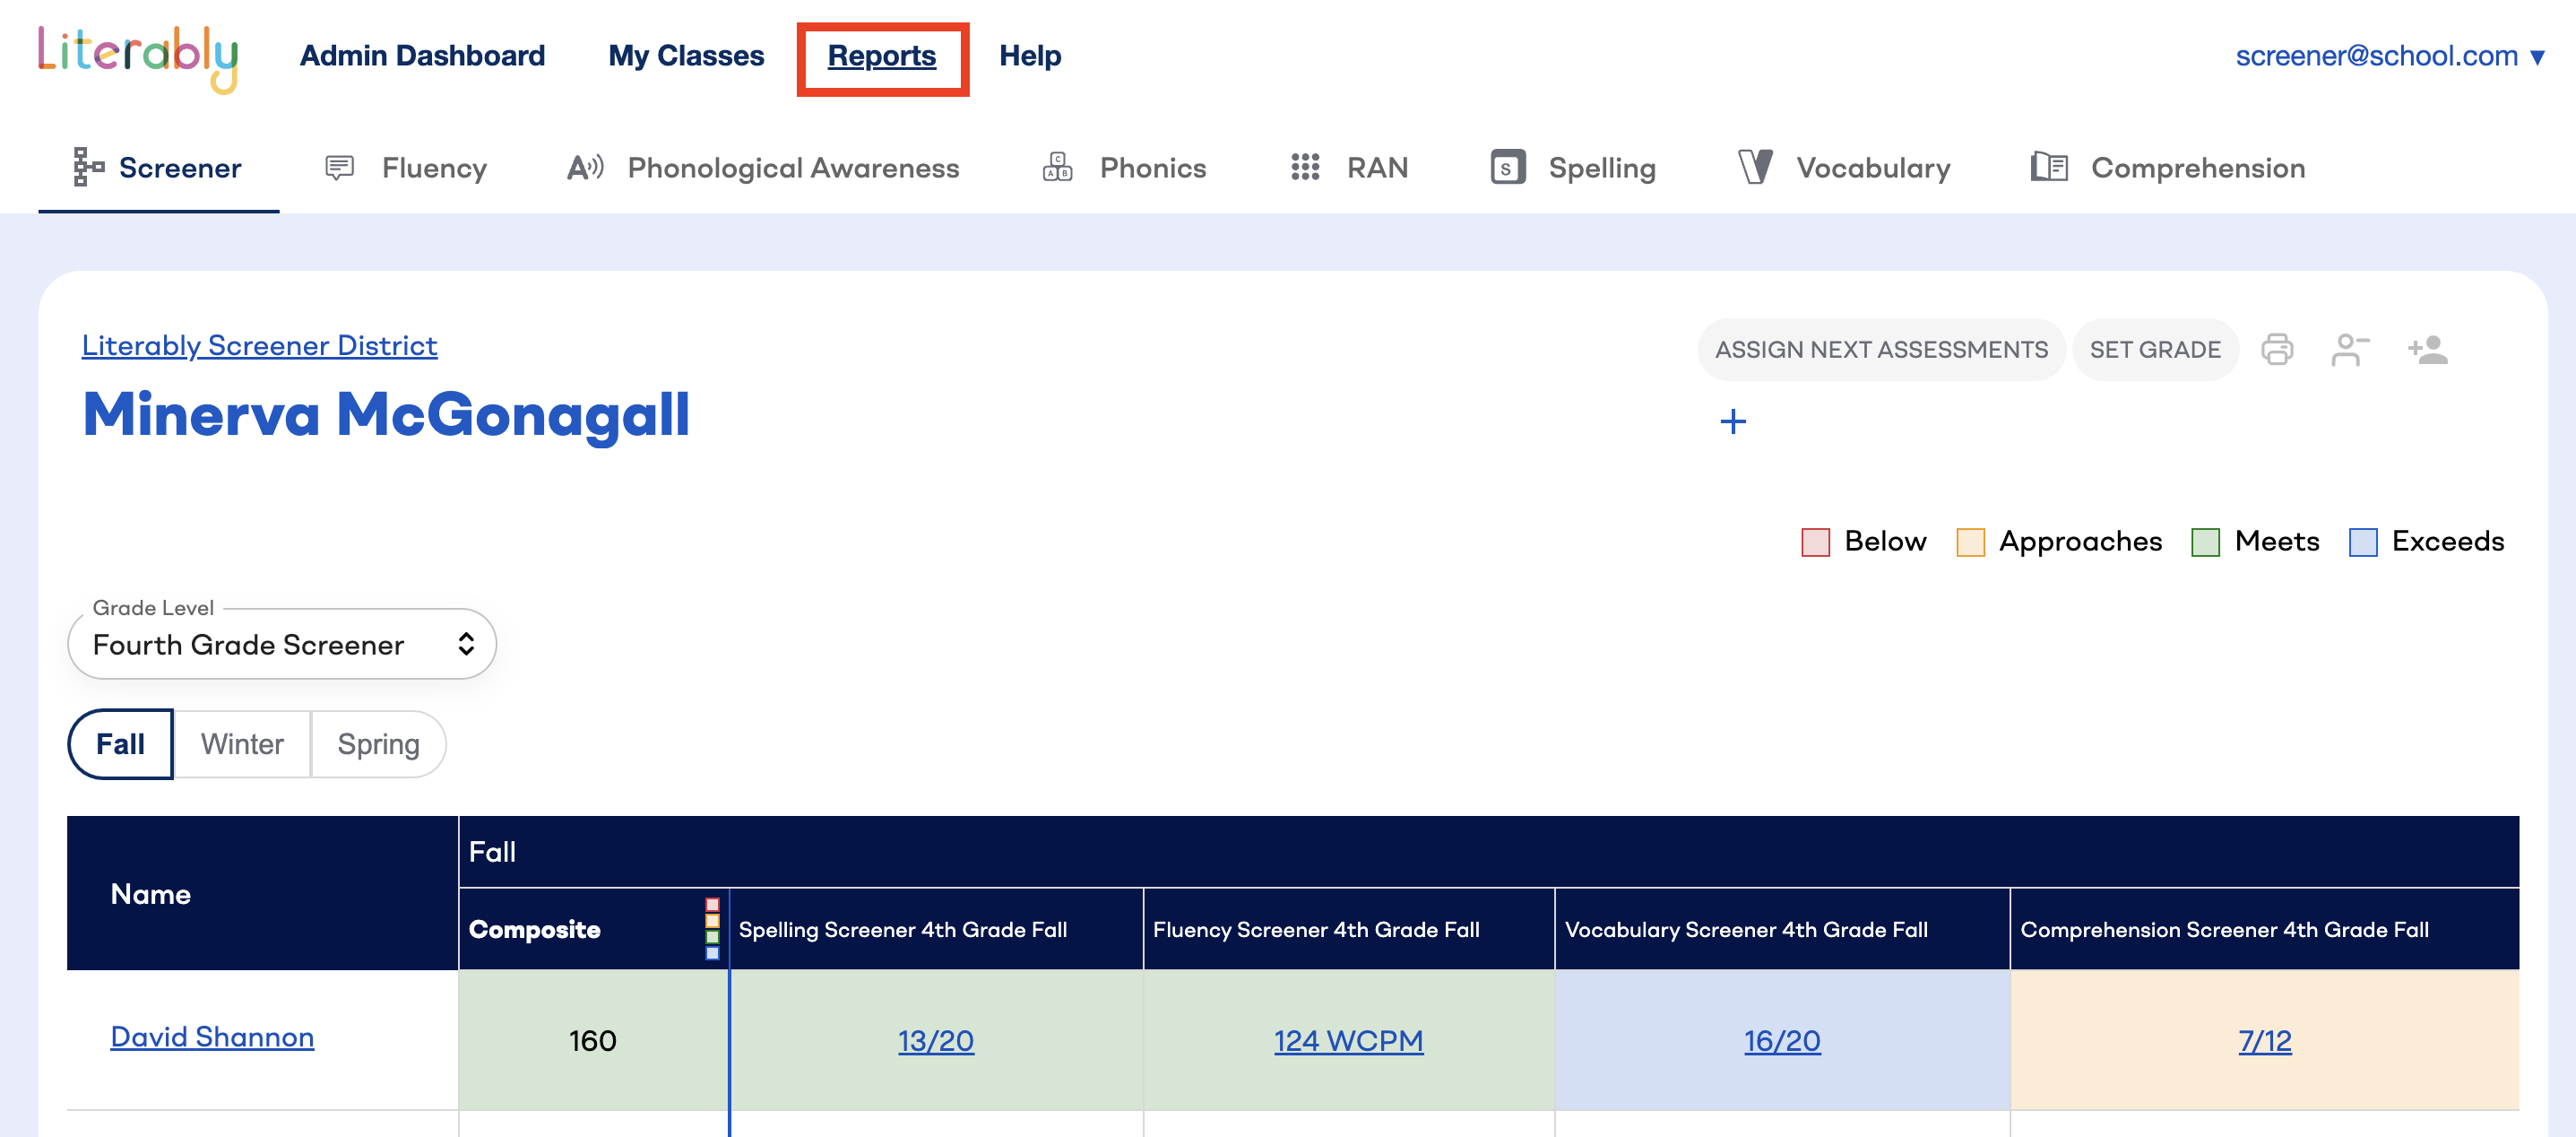Click the Minerva McGonagall class heading
Image resolution: width=2576 pixels, height=1137 pixels.
386,414
